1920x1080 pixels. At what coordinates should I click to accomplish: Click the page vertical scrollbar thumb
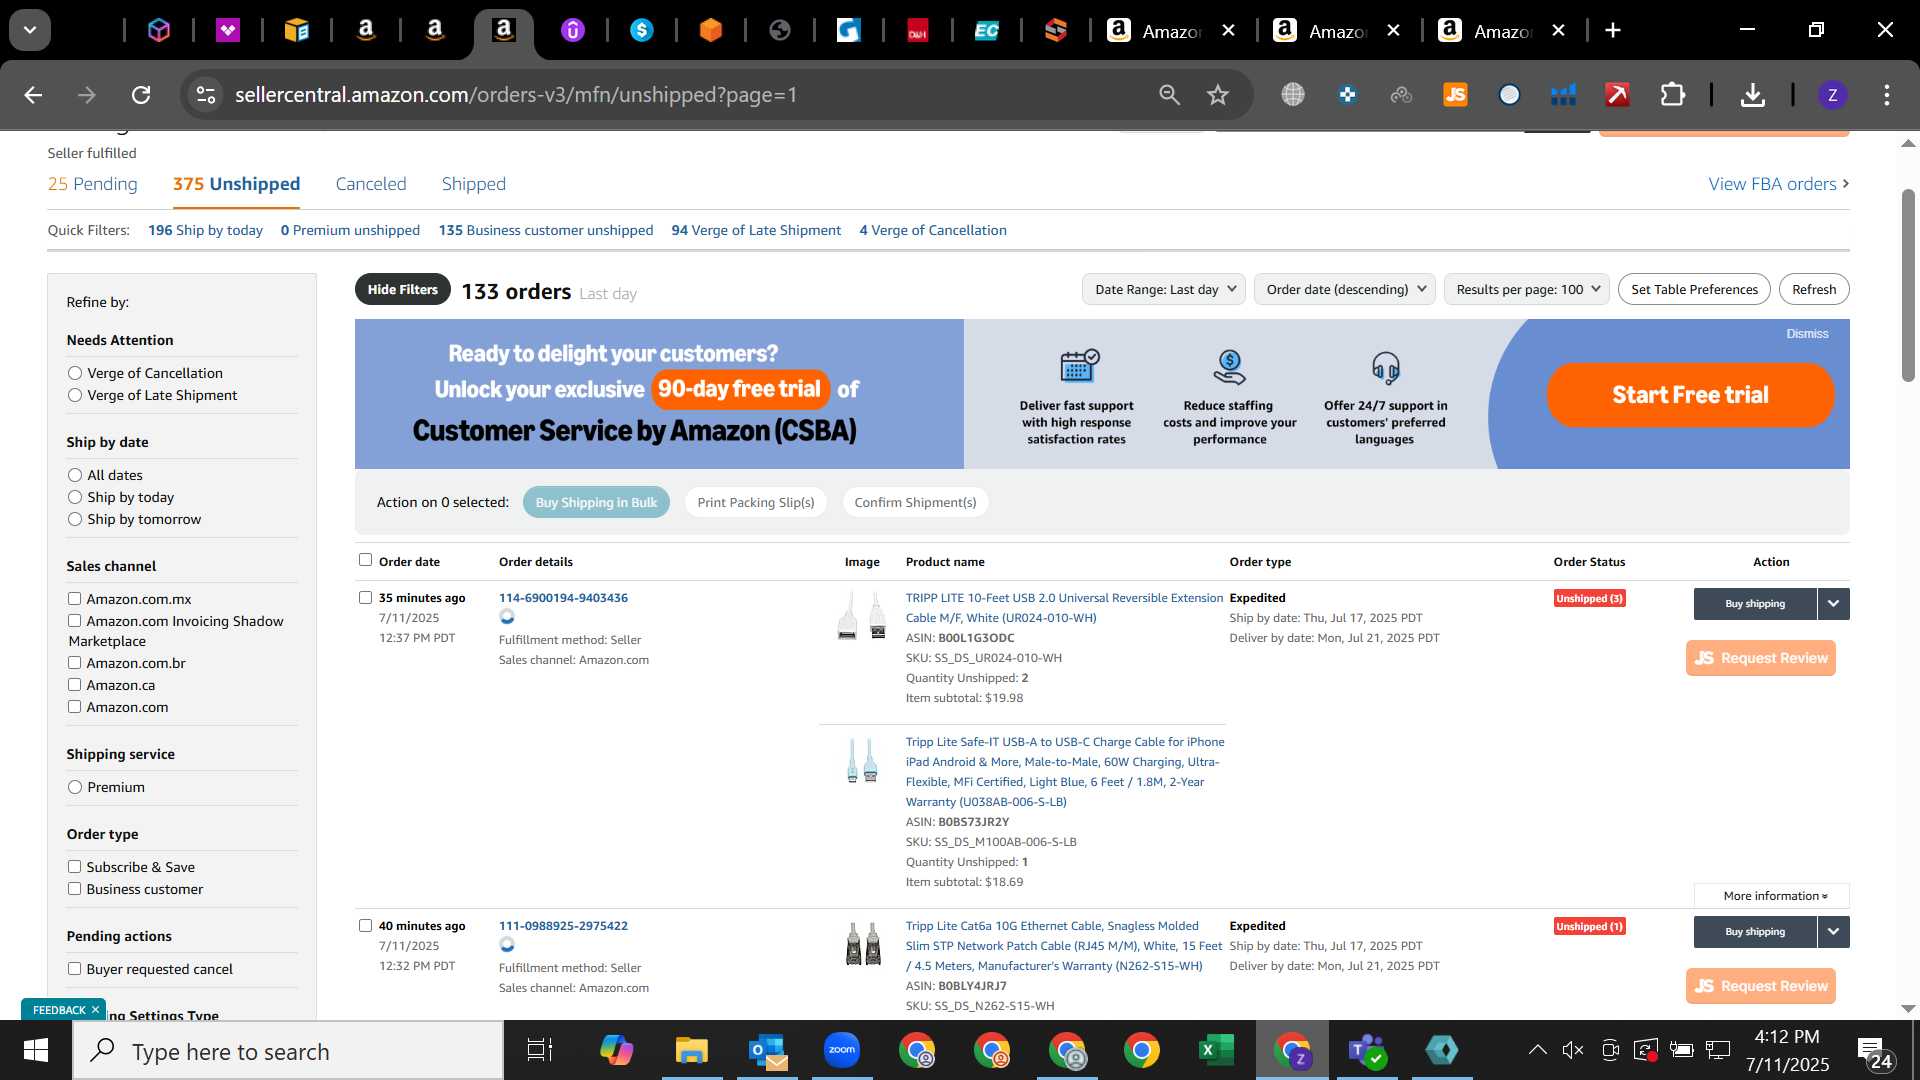click(1908, 285)
